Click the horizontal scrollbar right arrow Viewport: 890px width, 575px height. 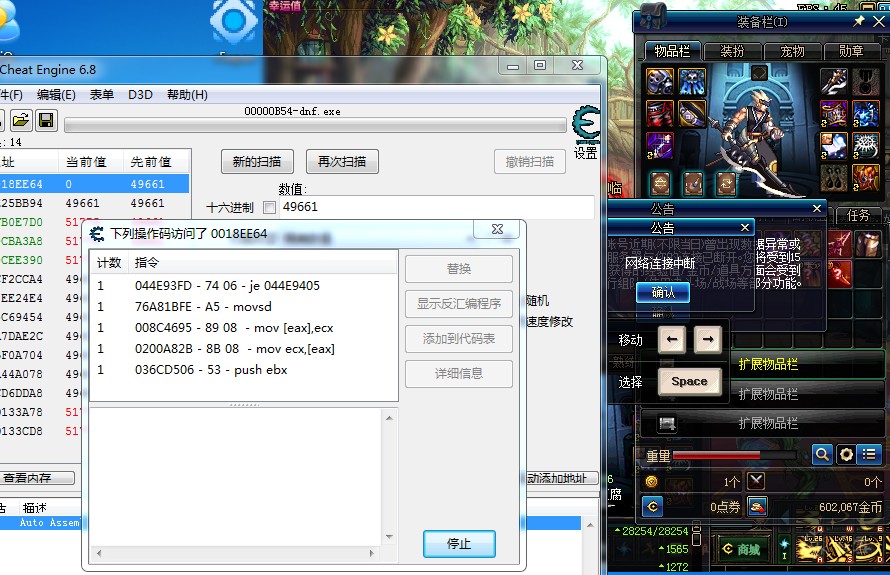pos(372,553)
